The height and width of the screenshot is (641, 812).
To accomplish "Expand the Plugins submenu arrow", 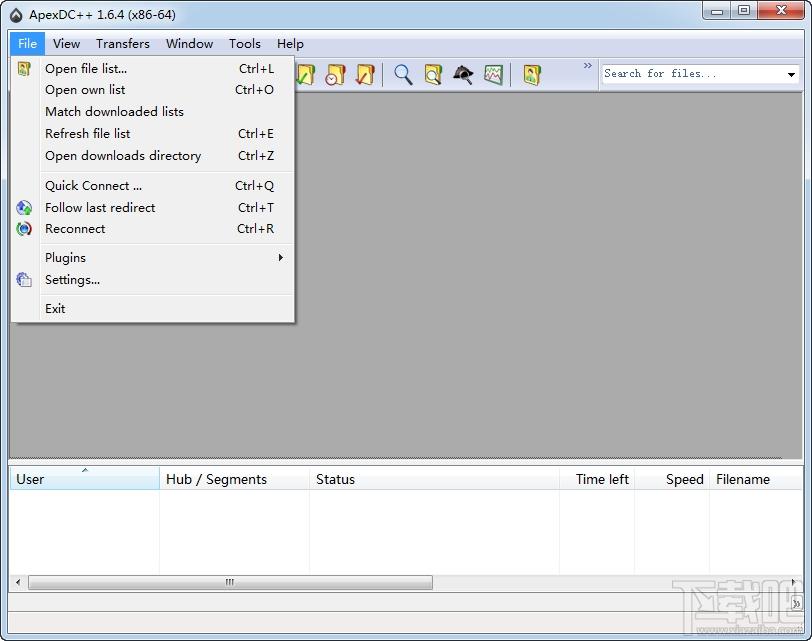I will coord(280,257).
